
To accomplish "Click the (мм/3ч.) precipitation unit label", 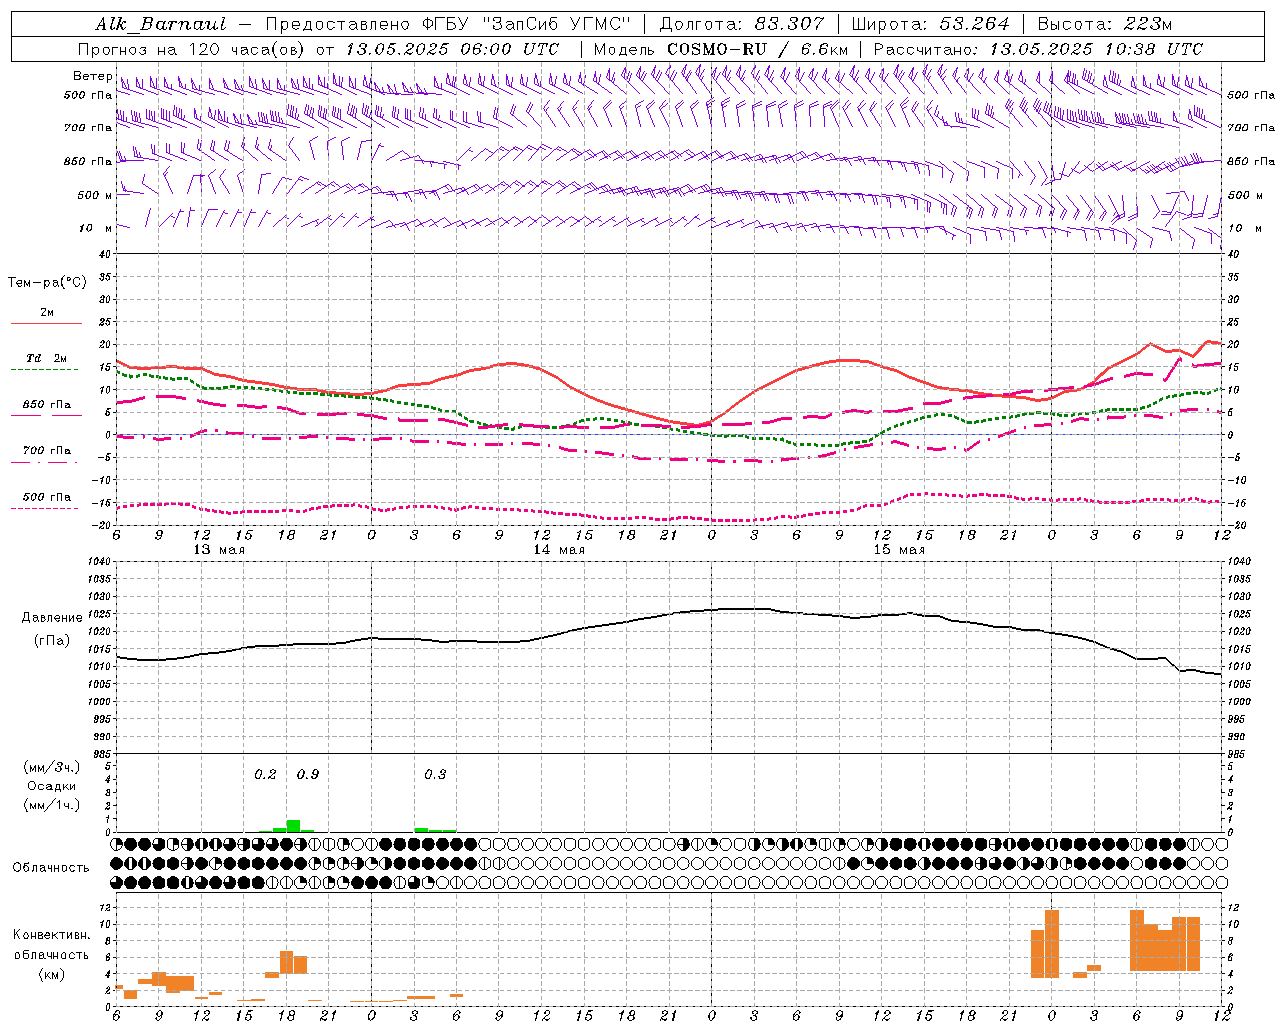I will click(51, 768).
